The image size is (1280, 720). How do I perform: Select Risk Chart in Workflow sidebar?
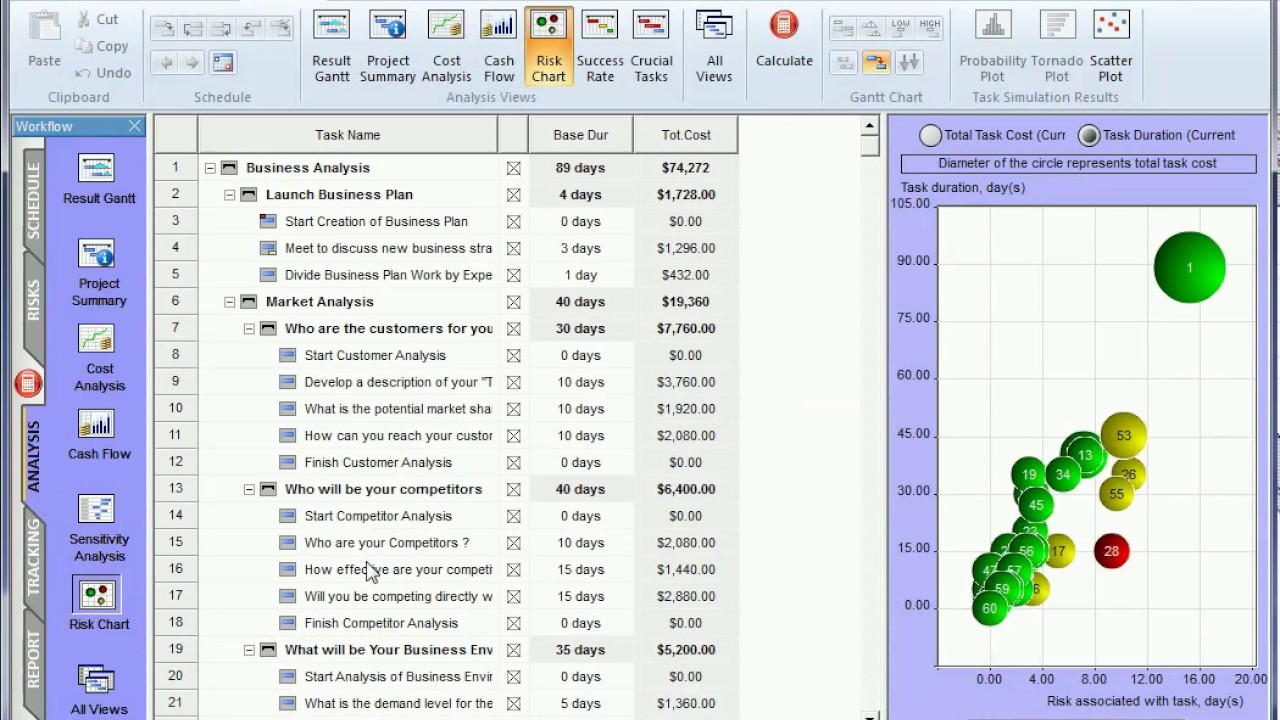(x=99, y=605)
